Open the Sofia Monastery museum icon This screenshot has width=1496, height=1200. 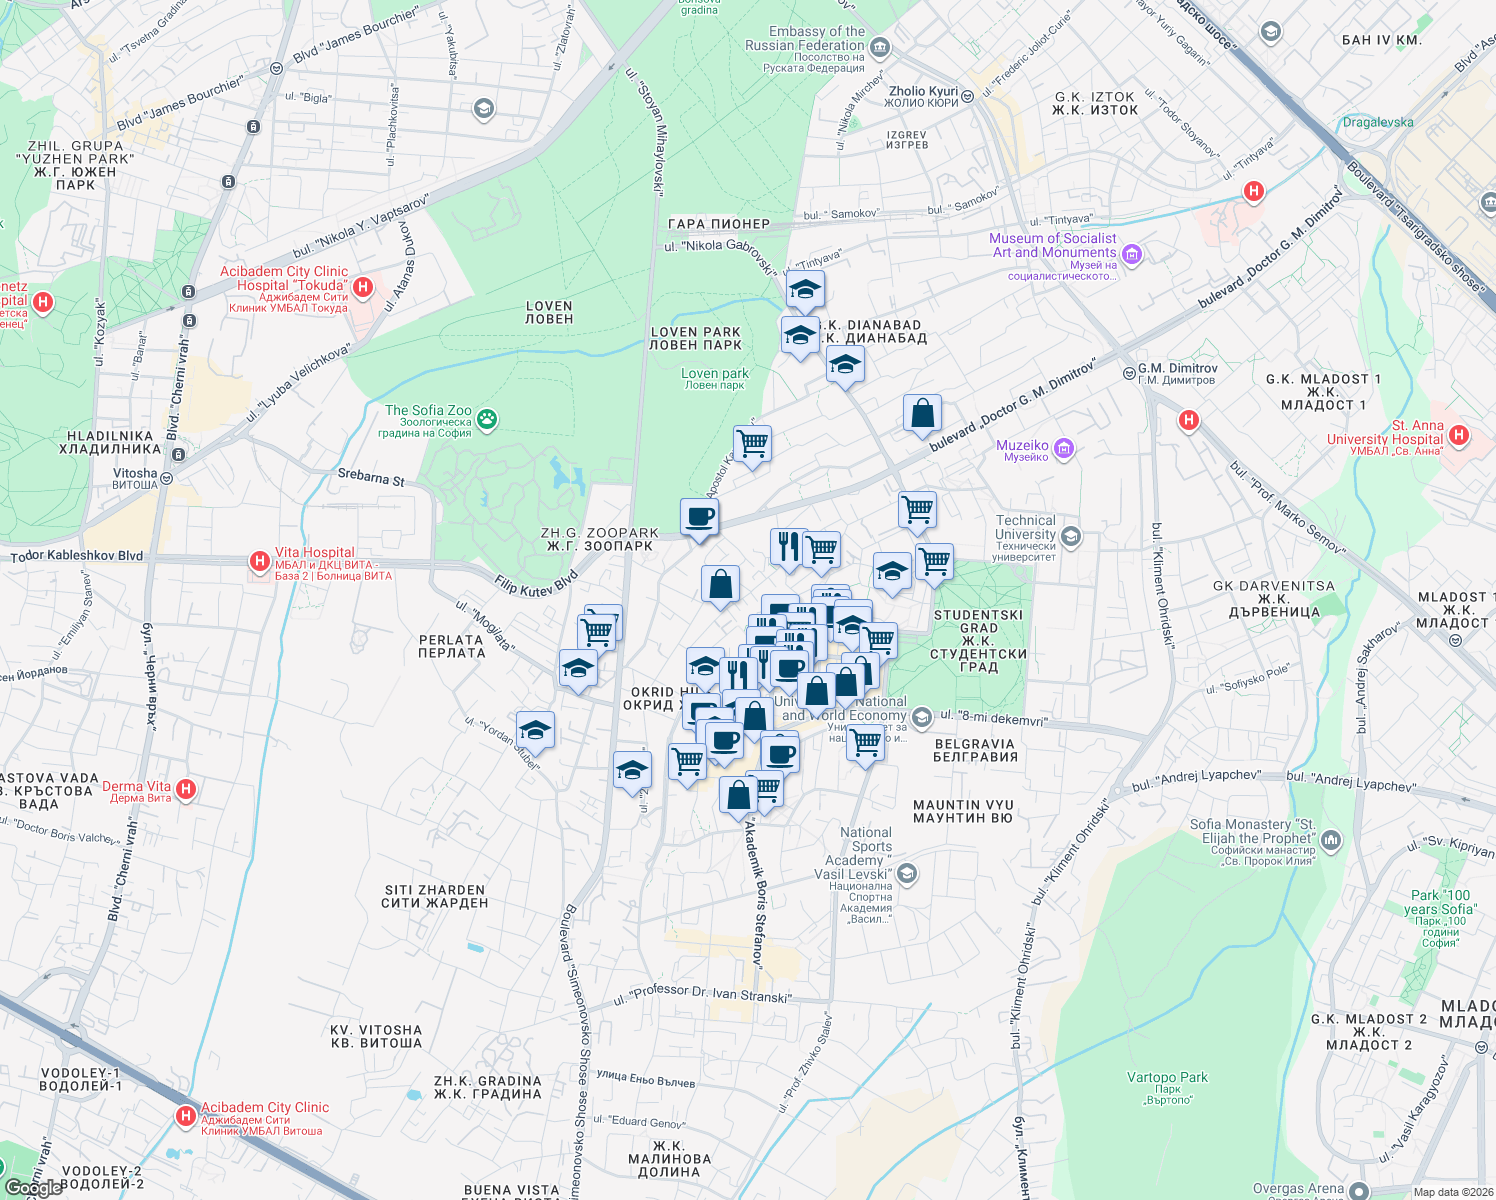tap(1330, 841)
